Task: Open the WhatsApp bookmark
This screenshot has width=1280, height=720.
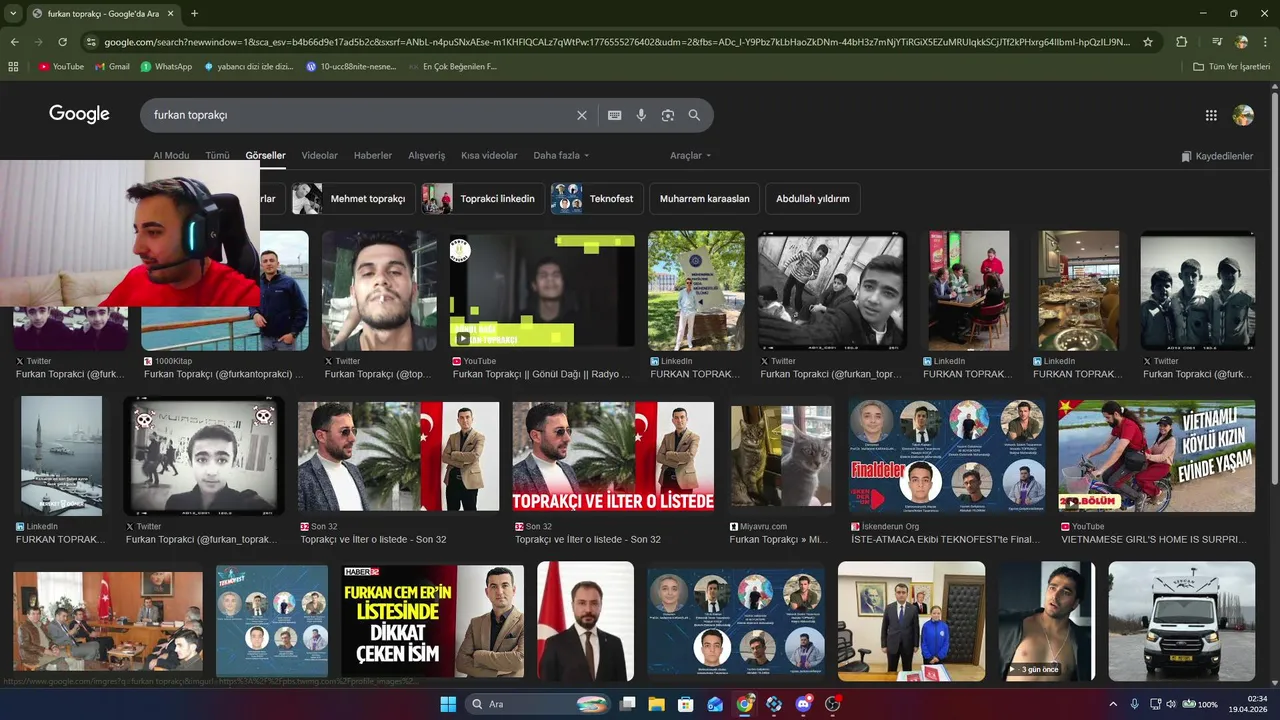Action: coord(166,67)
